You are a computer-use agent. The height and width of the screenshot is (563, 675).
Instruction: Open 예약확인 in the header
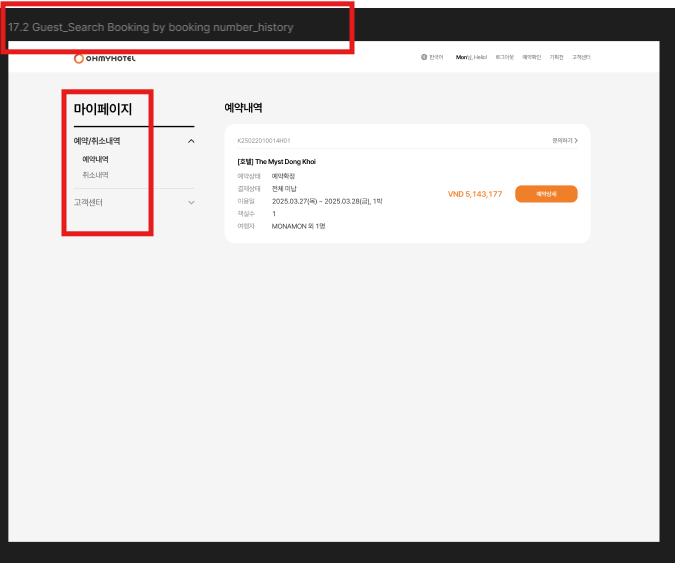(531, 57)
